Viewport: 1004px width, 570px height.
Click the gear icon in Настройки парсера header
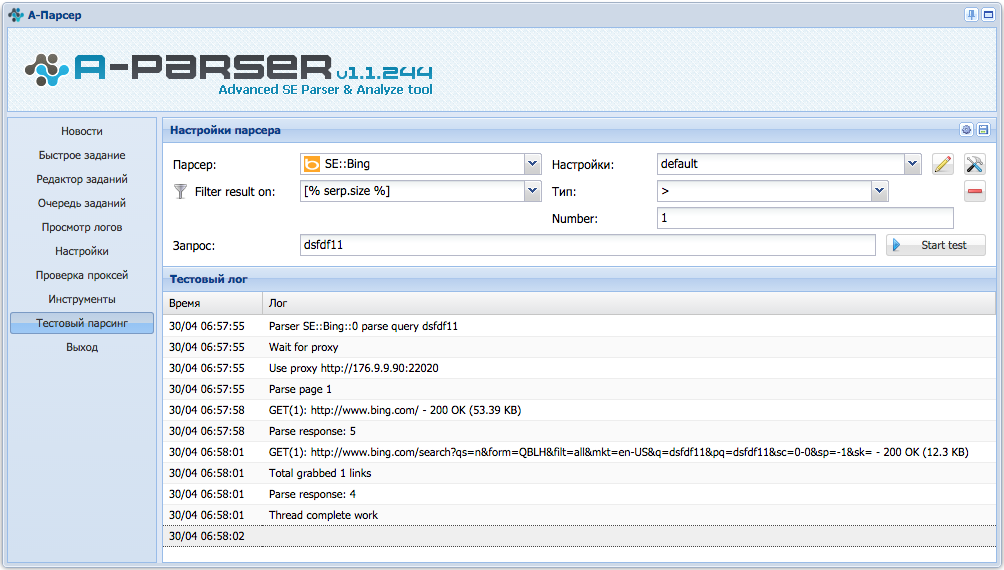[966, 129]
